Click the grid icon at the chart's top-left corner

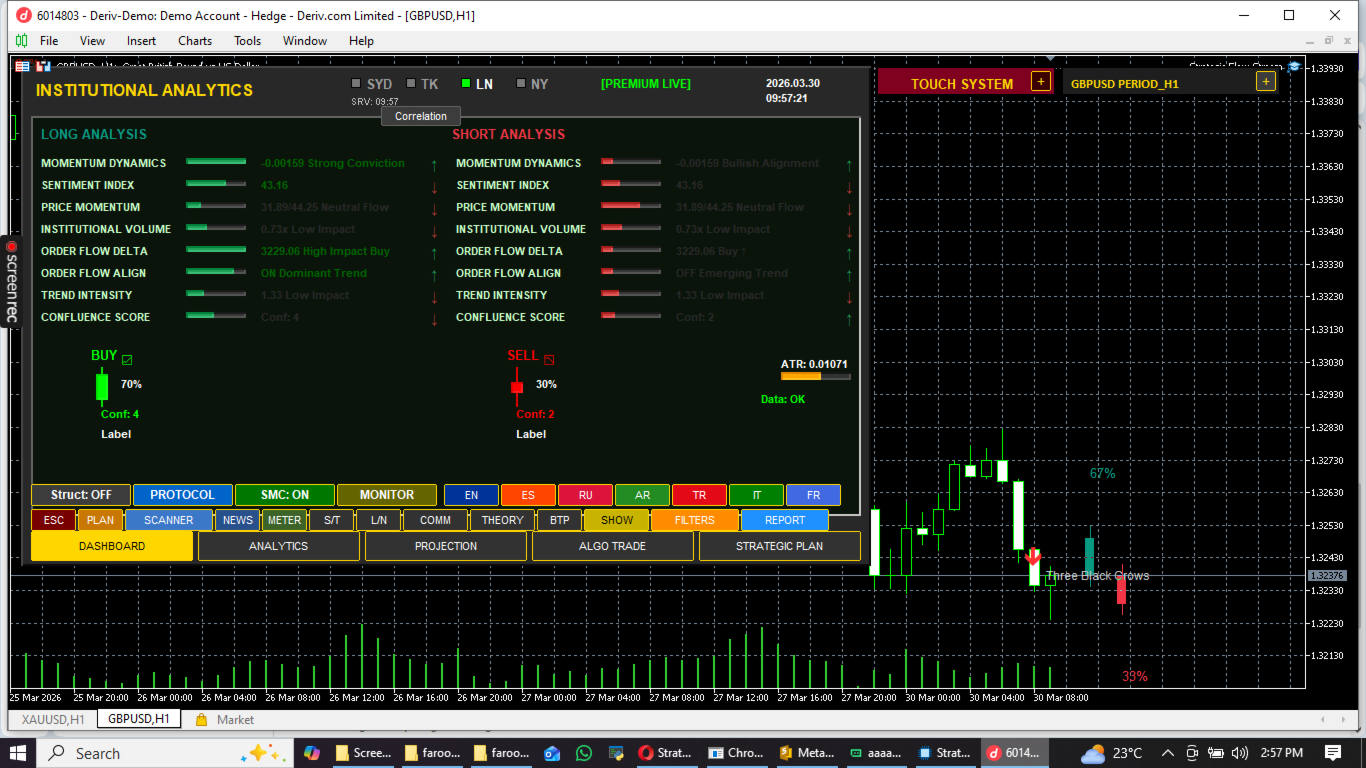point(23,67)
